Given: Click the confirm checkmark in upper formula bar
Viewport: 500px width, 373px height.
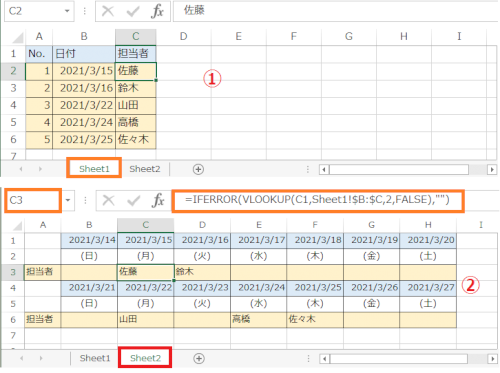Looking at the screenshot, I should [133, 11].
